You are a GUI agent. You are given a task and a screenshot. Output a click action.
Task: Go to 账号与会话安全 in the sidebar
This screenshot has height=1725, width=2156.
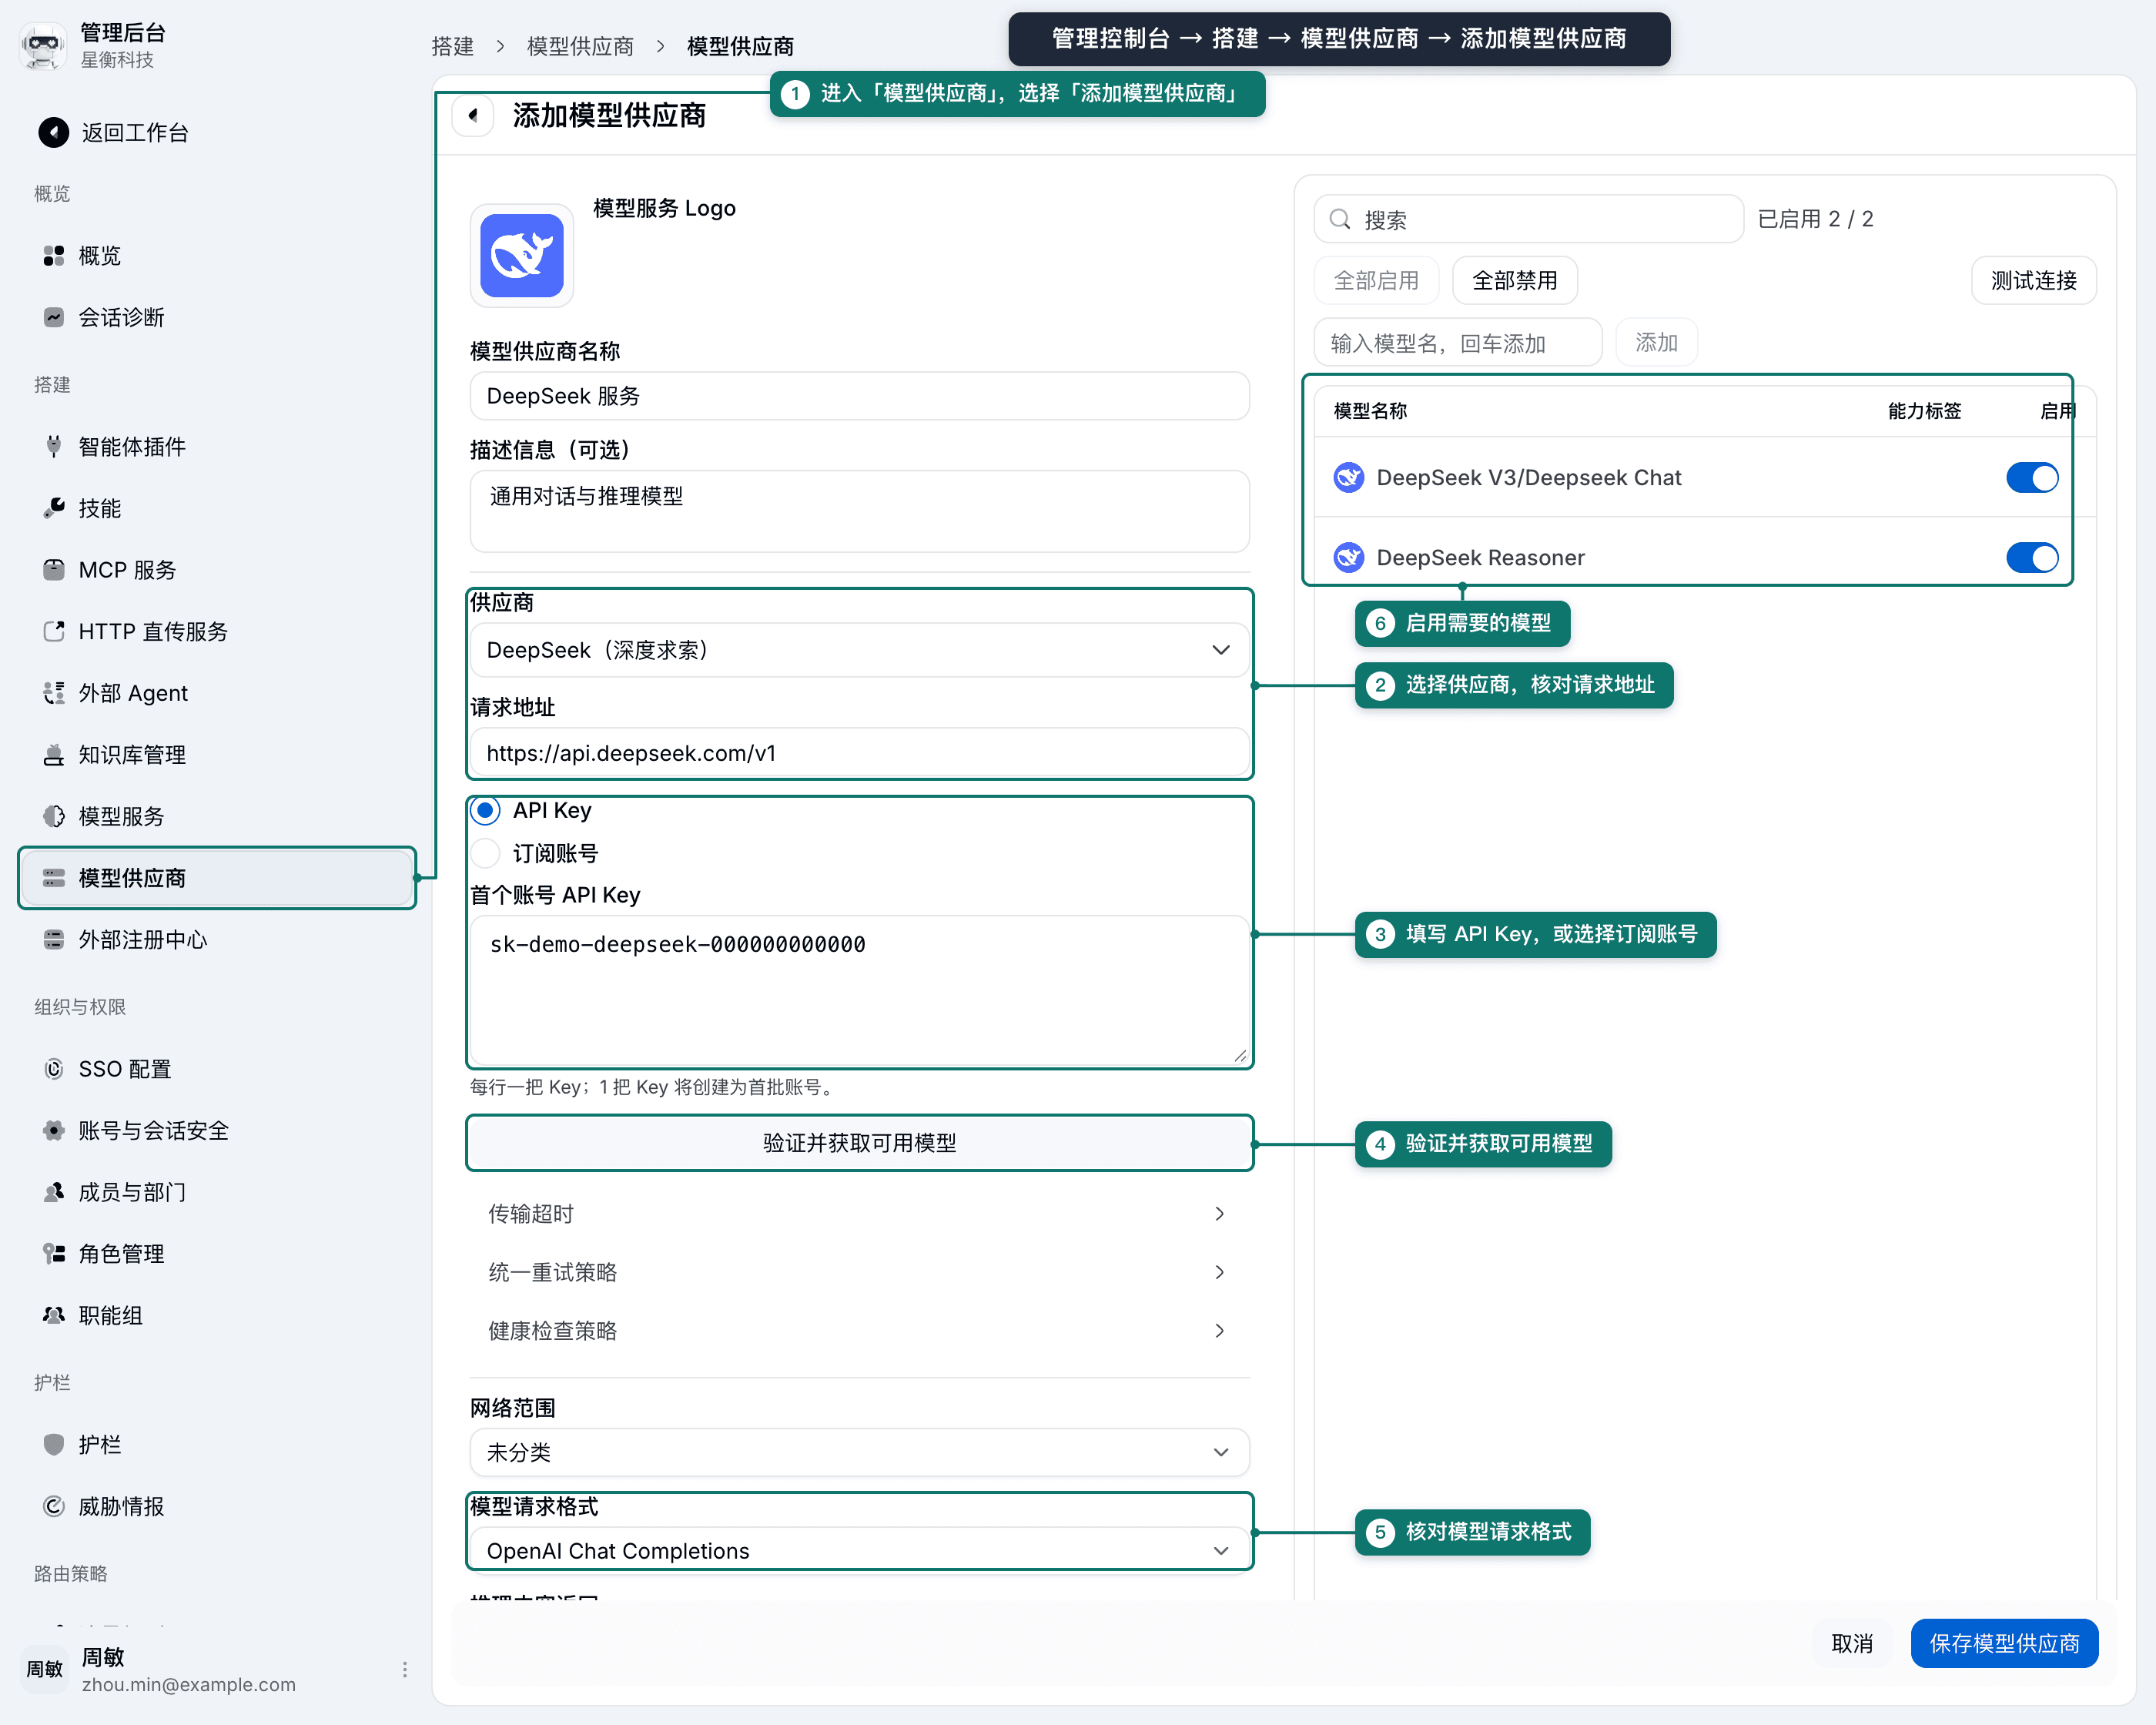[x=217, y=1130]
